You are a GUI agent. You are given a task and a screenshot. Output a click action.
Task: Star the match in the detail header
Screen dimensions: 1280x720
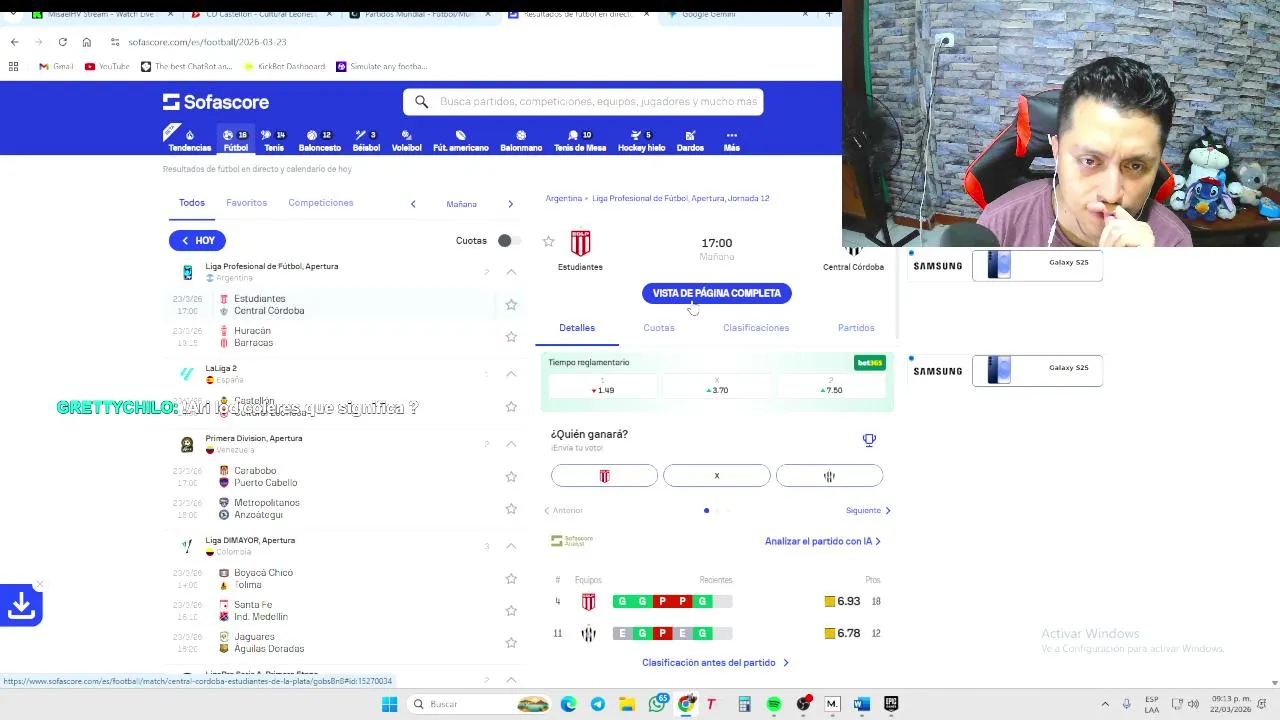[x=548, y=241]
